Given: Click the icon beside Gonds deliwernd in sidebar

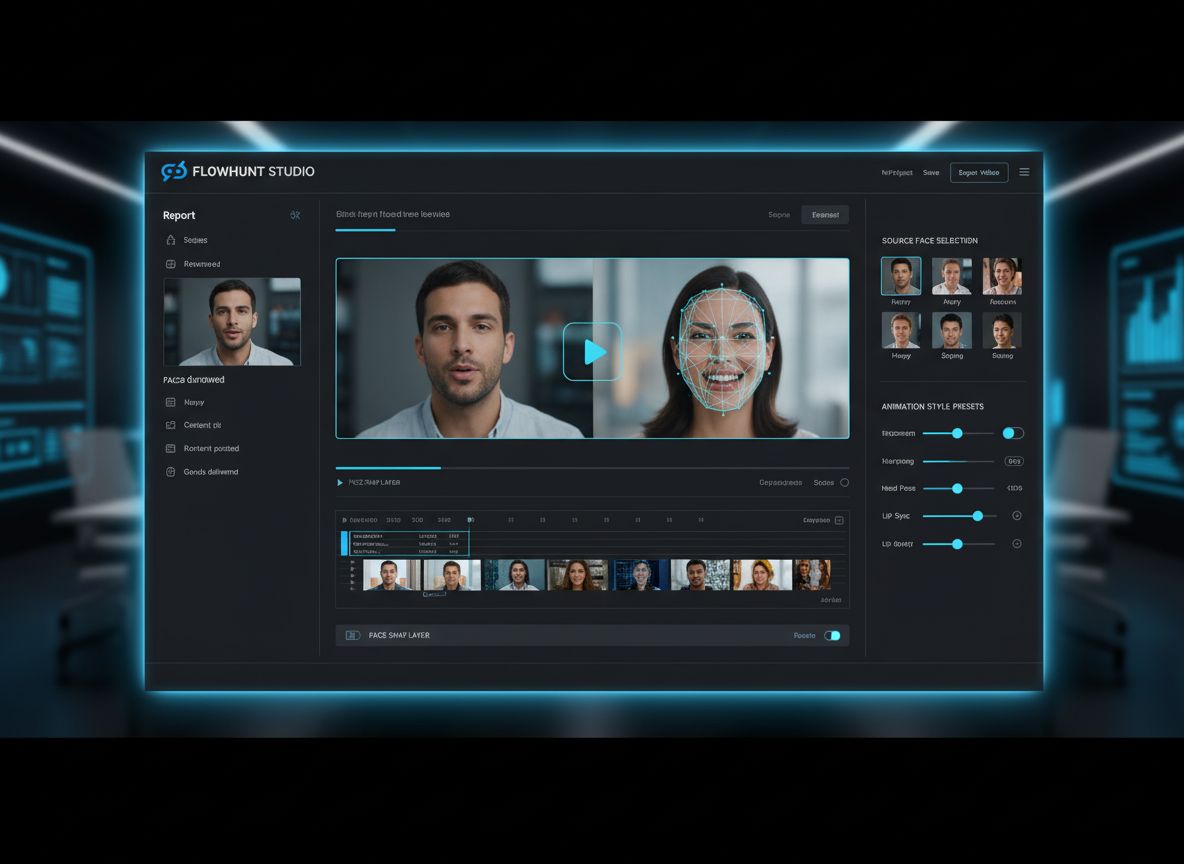Looking at the screenshot, I should coord(171,472).
